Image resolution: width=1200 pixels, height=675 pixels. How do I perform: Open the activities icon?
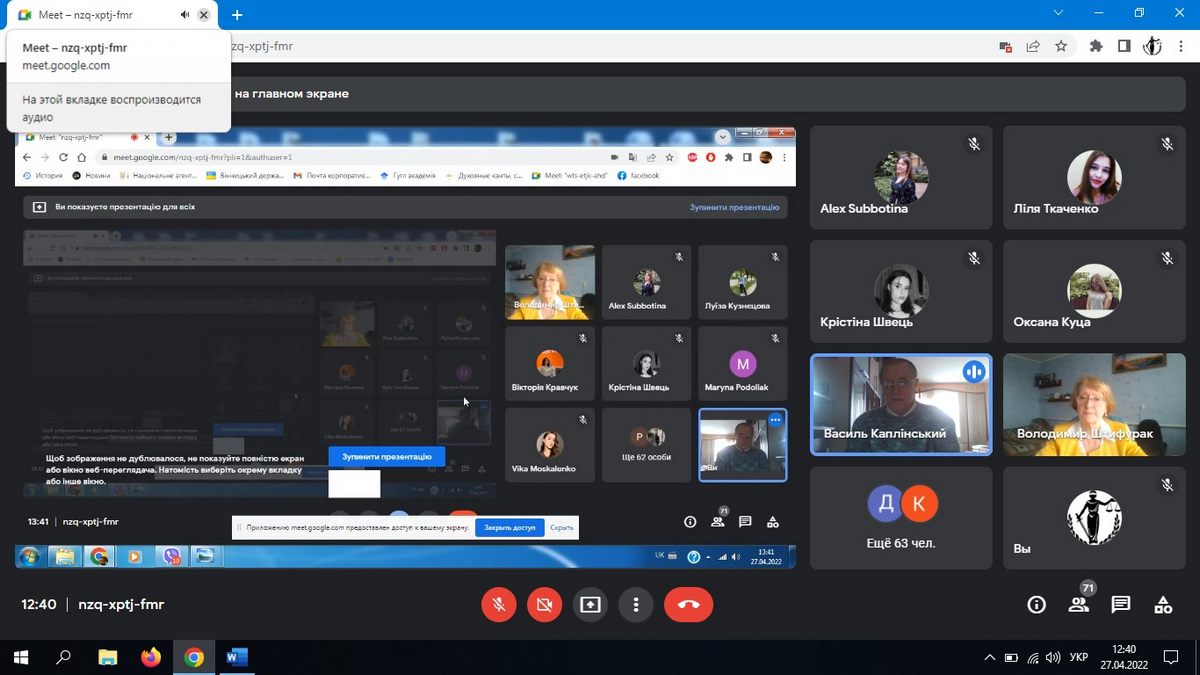pos(1163,605)
